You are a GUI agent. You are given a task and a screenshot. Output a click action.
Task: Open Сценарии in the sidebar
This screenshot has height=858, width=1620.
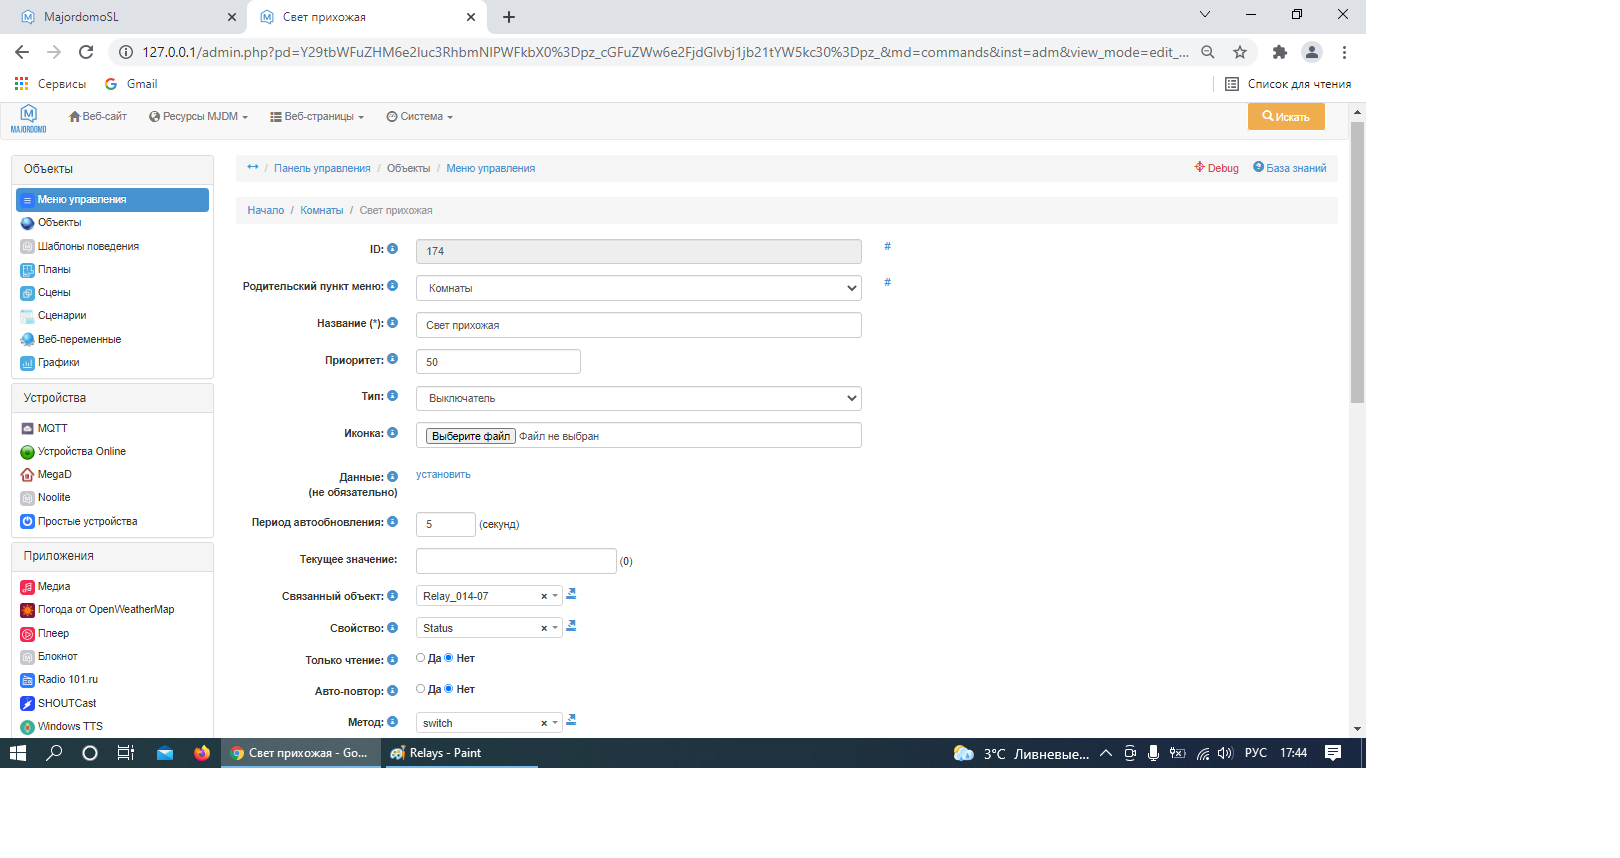[62, 316]
